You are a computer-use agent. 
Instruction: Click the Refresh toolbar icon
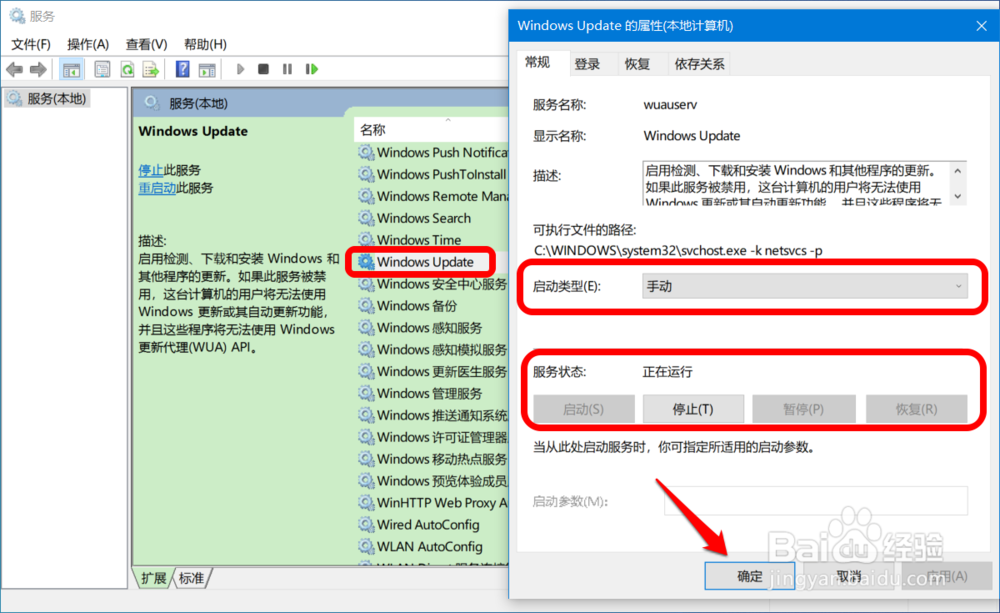coord(127,69)
